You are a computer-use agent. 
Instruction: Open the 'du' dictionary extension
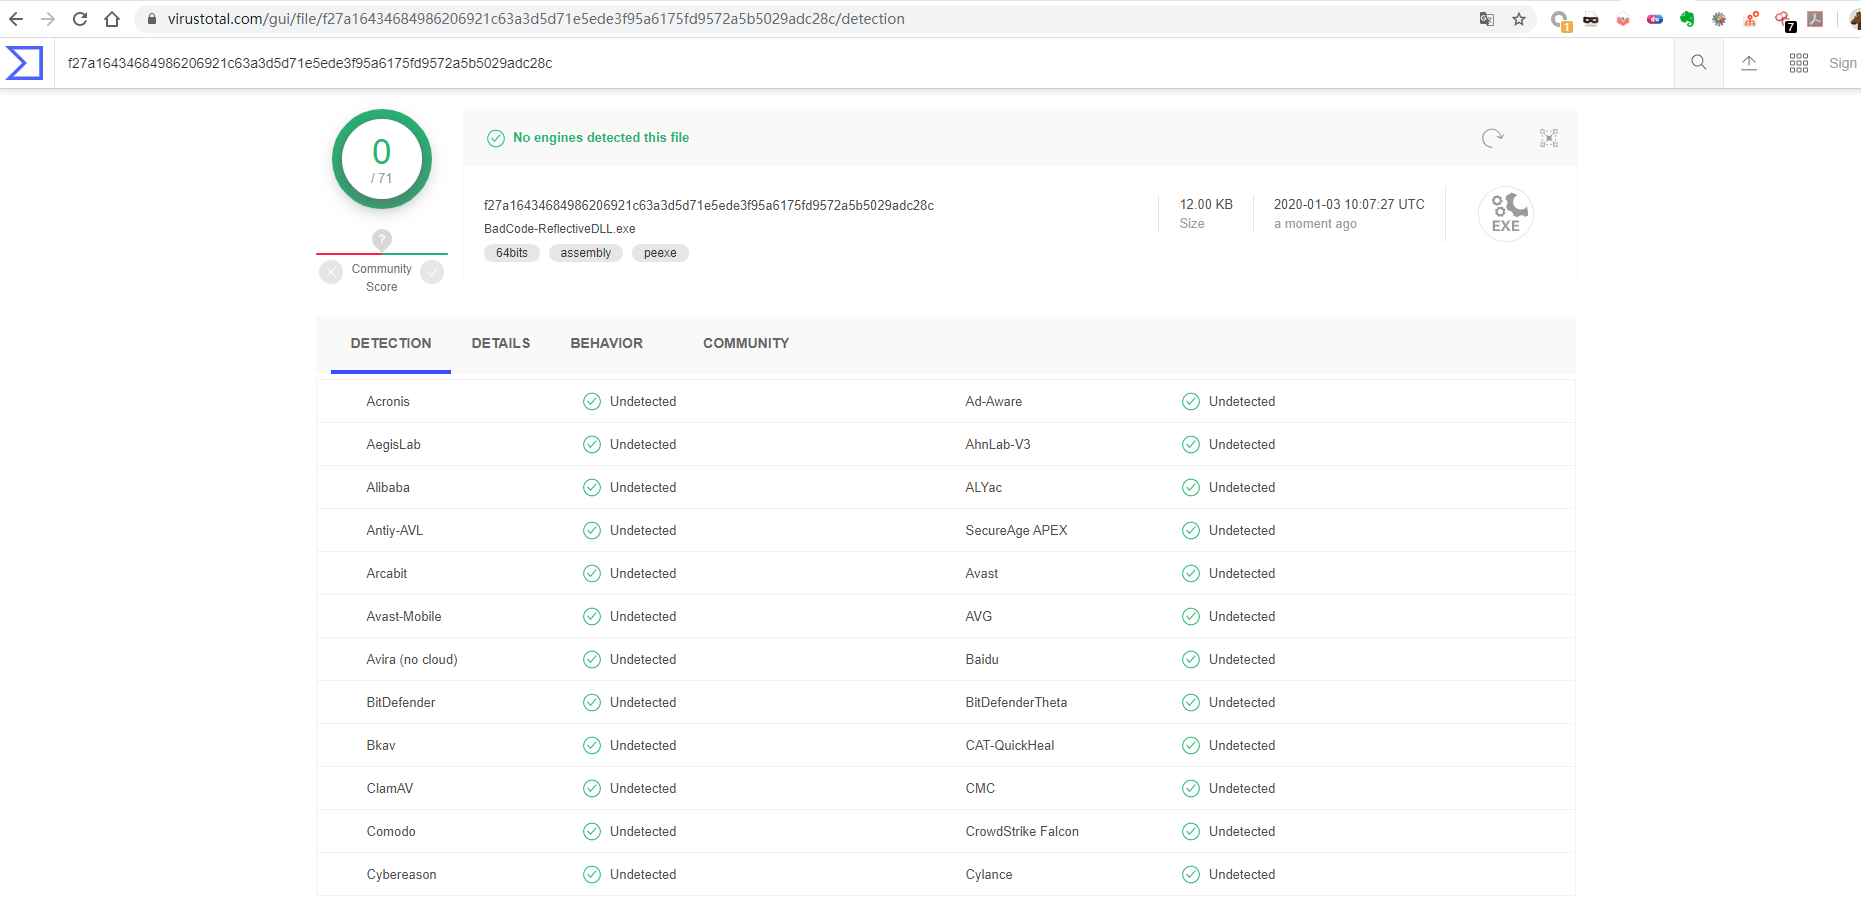tap(1655, 19)
